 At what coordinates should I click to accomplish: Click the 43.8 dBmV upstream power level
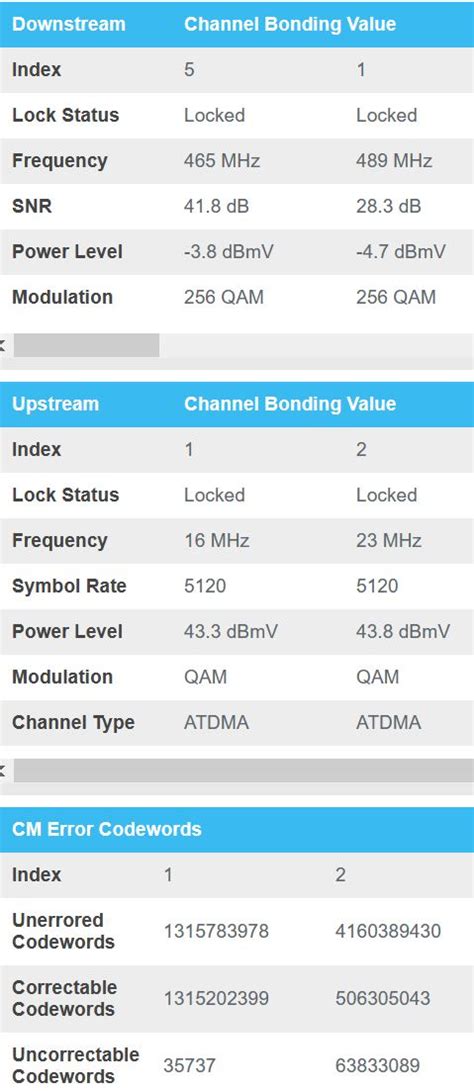pos(403,632)
